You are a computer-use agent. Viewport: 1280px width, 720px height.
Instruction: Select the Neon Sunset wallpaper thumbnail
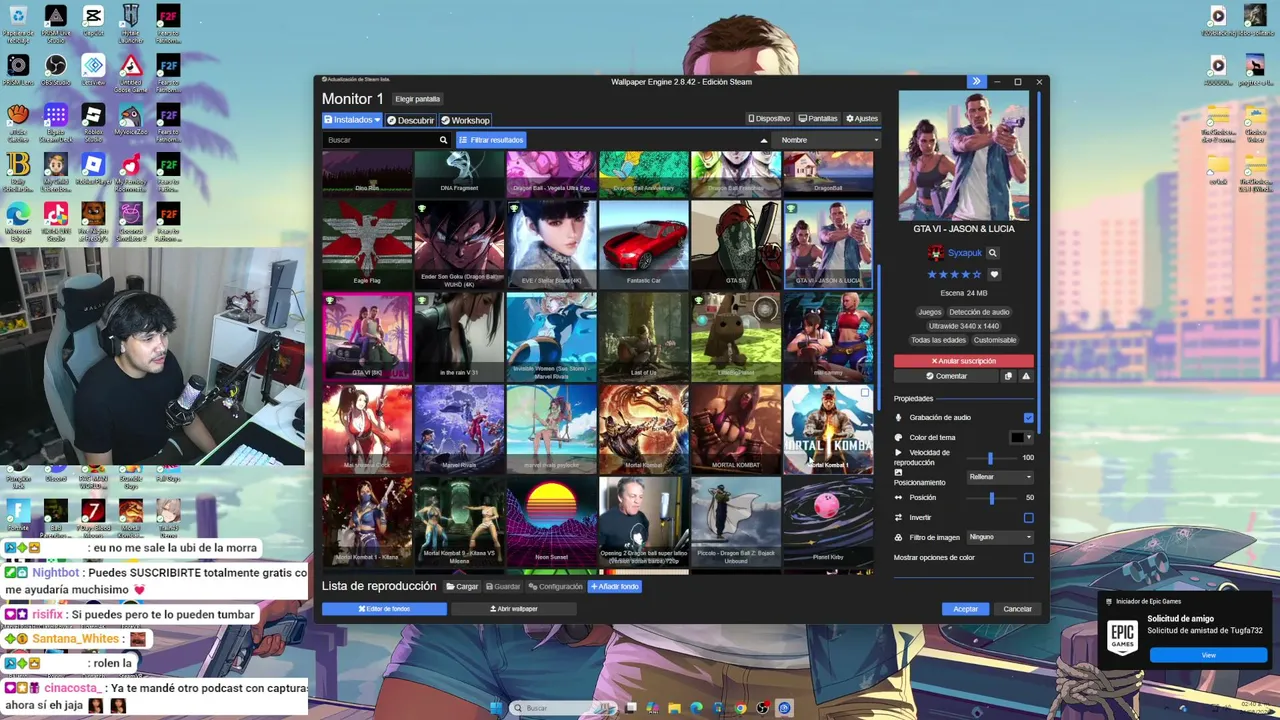pyautogui.click(x=551, y=522)
